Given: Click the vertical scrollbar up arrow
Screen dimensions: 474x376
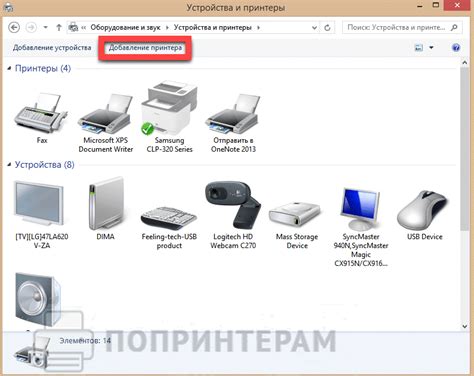Looking at the screenshot, I should 465,62.
